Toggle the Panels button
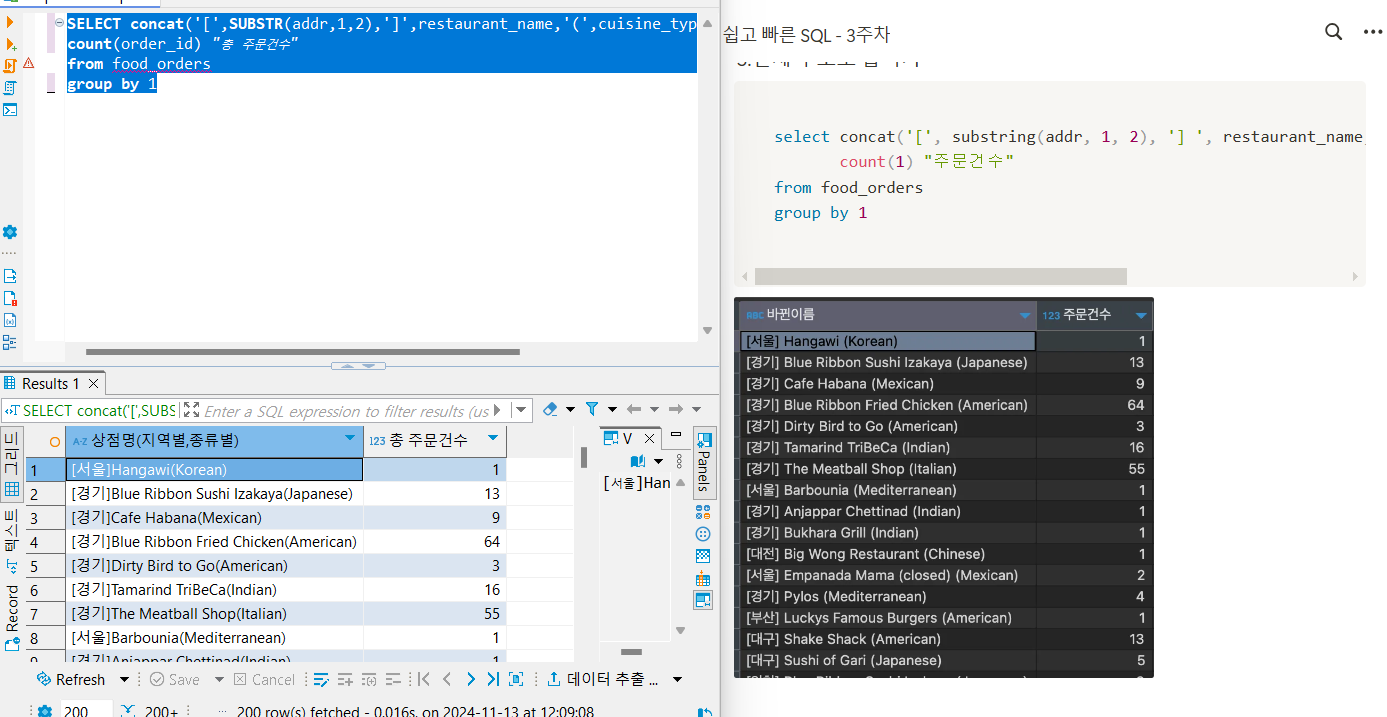Image resolution: width=1387 pixels, height=717 pixels. tap(704, 462)
